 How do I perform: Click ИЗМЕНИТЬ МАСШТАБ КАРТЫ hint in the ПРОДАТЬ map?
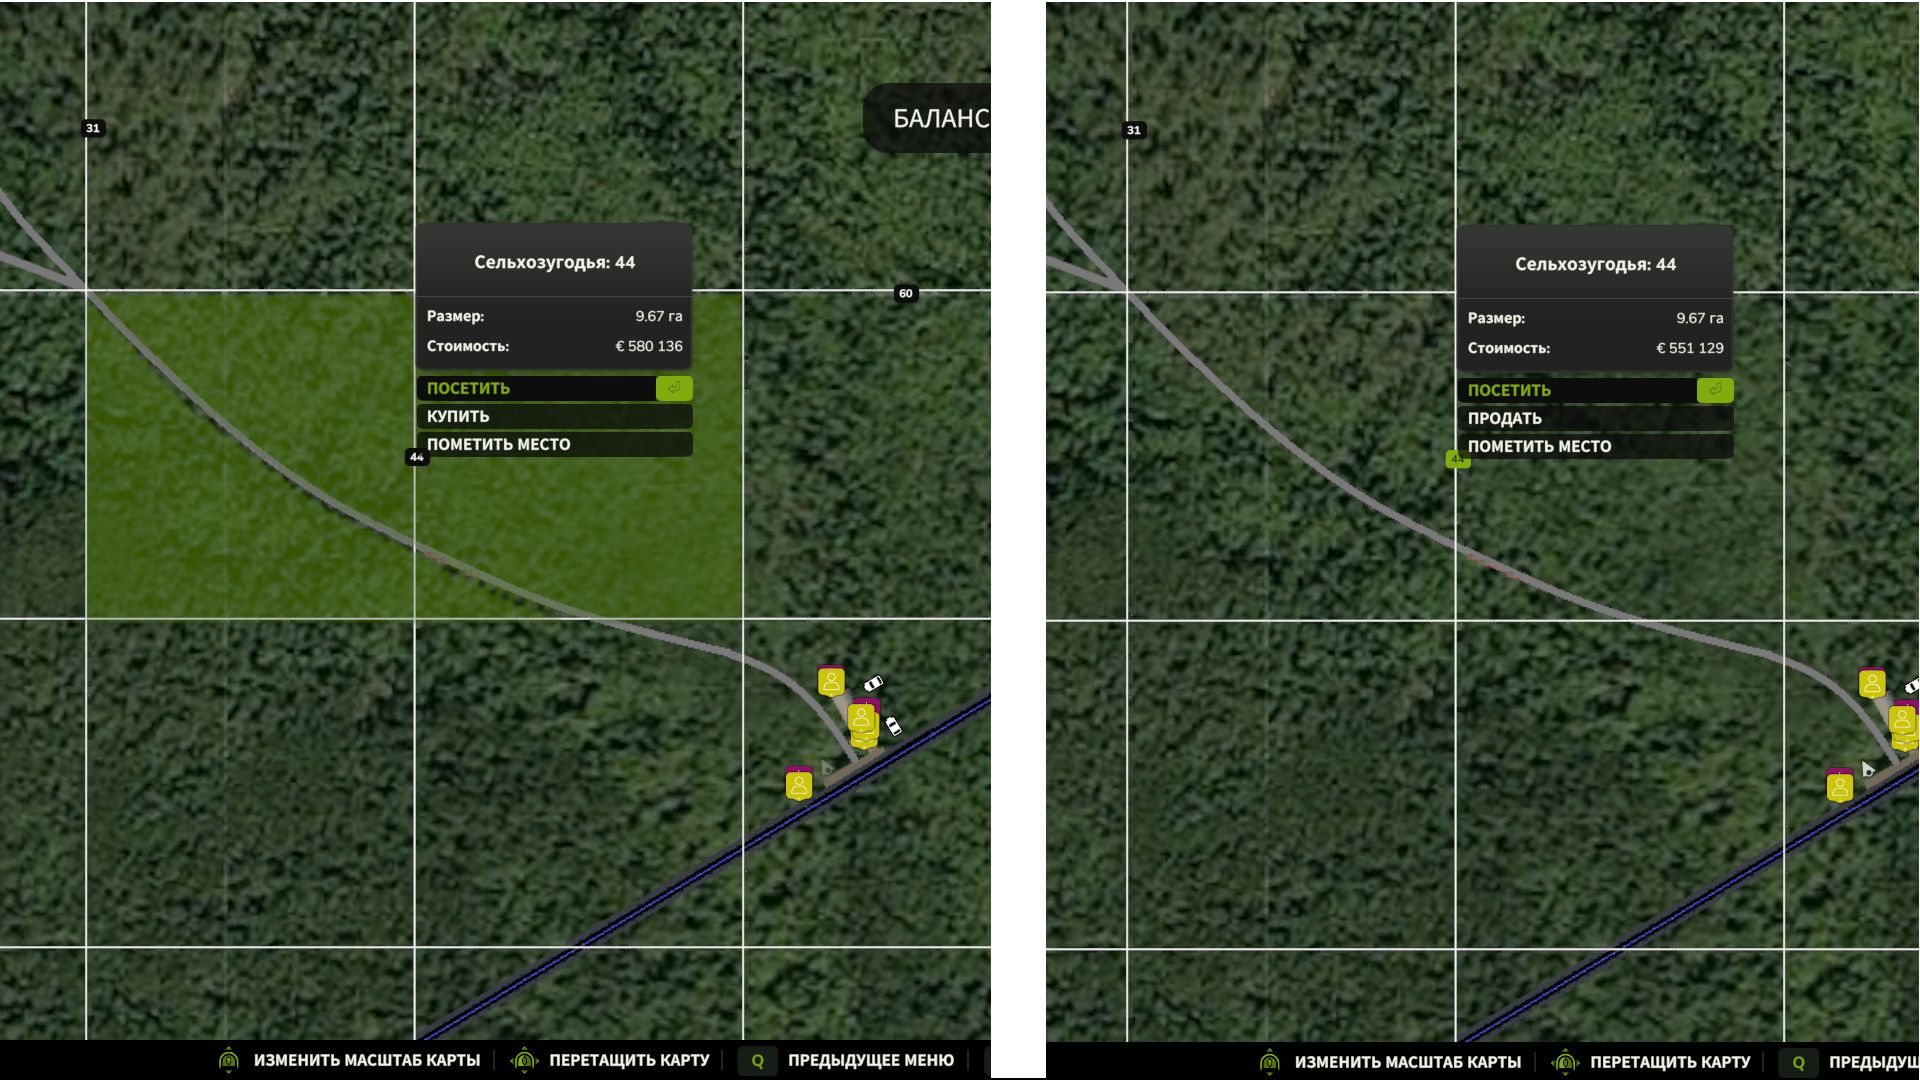coord(1408,1062)
